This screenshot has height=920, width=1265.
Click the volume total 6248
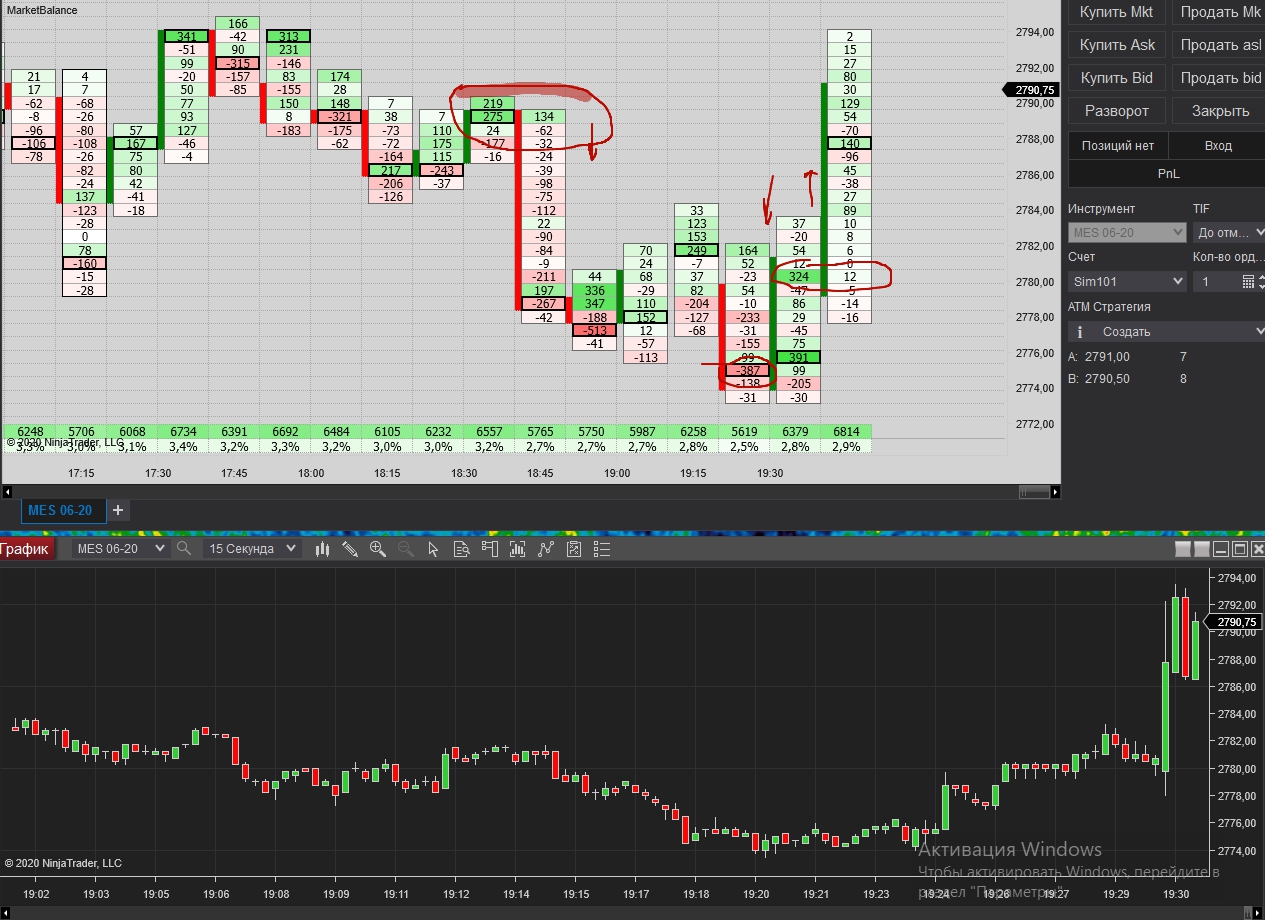click(31, 432)
